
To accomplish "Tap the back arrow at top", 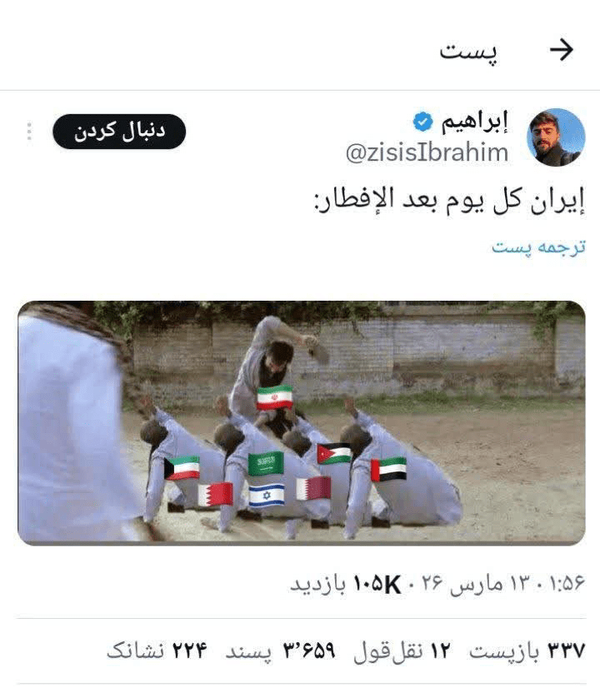I will coord(562,50).
